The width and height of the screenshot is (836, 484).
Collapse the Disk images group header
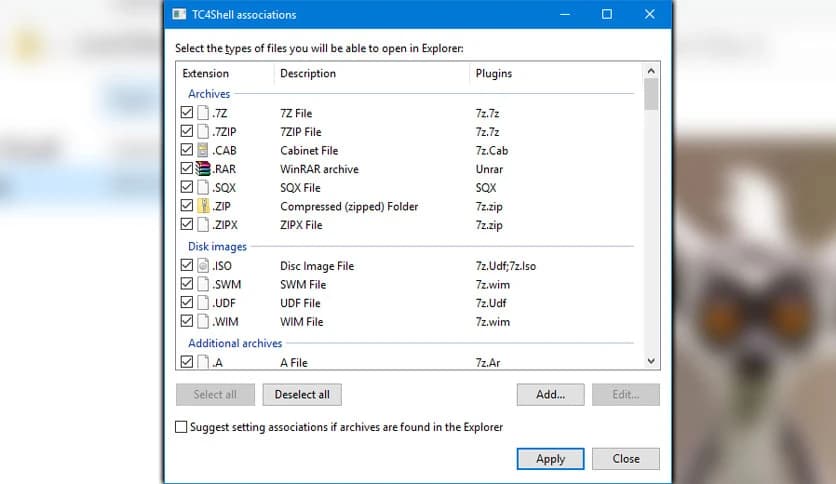click(x=217, y=246)
